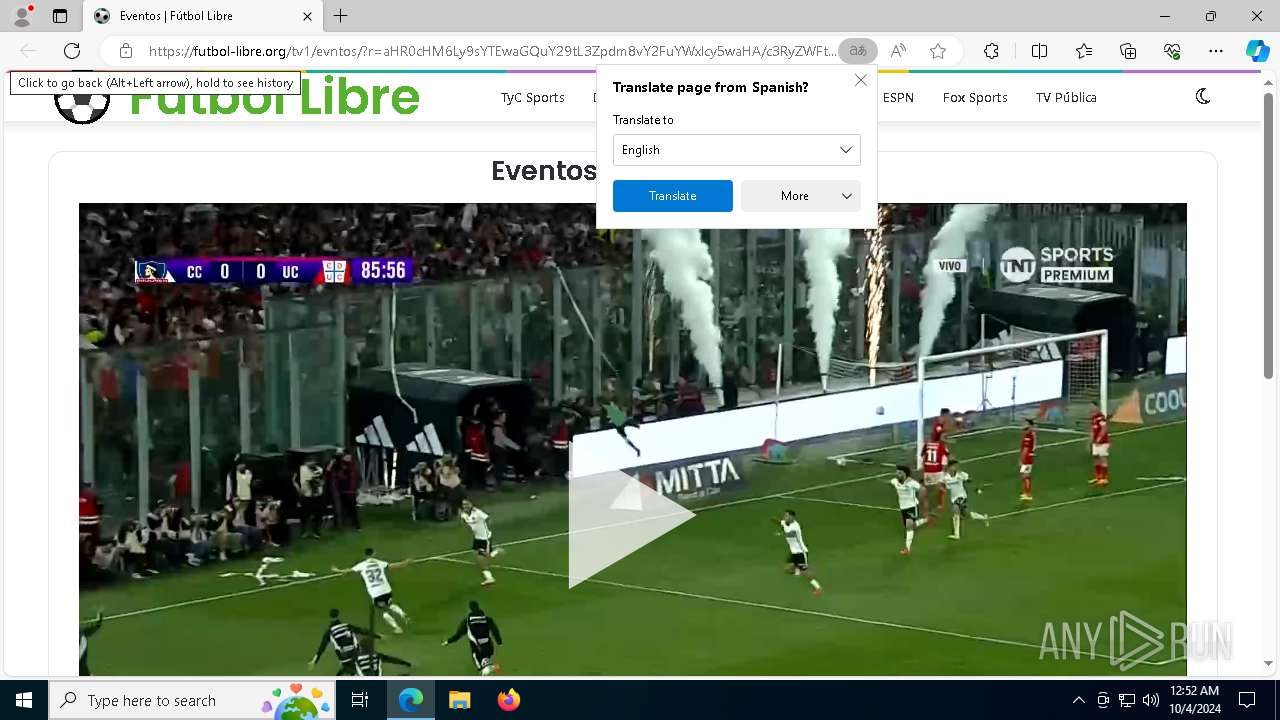Open the Copilot sidebar icon
Screen dimensions: 1280x720
[x=1257, y=51]
